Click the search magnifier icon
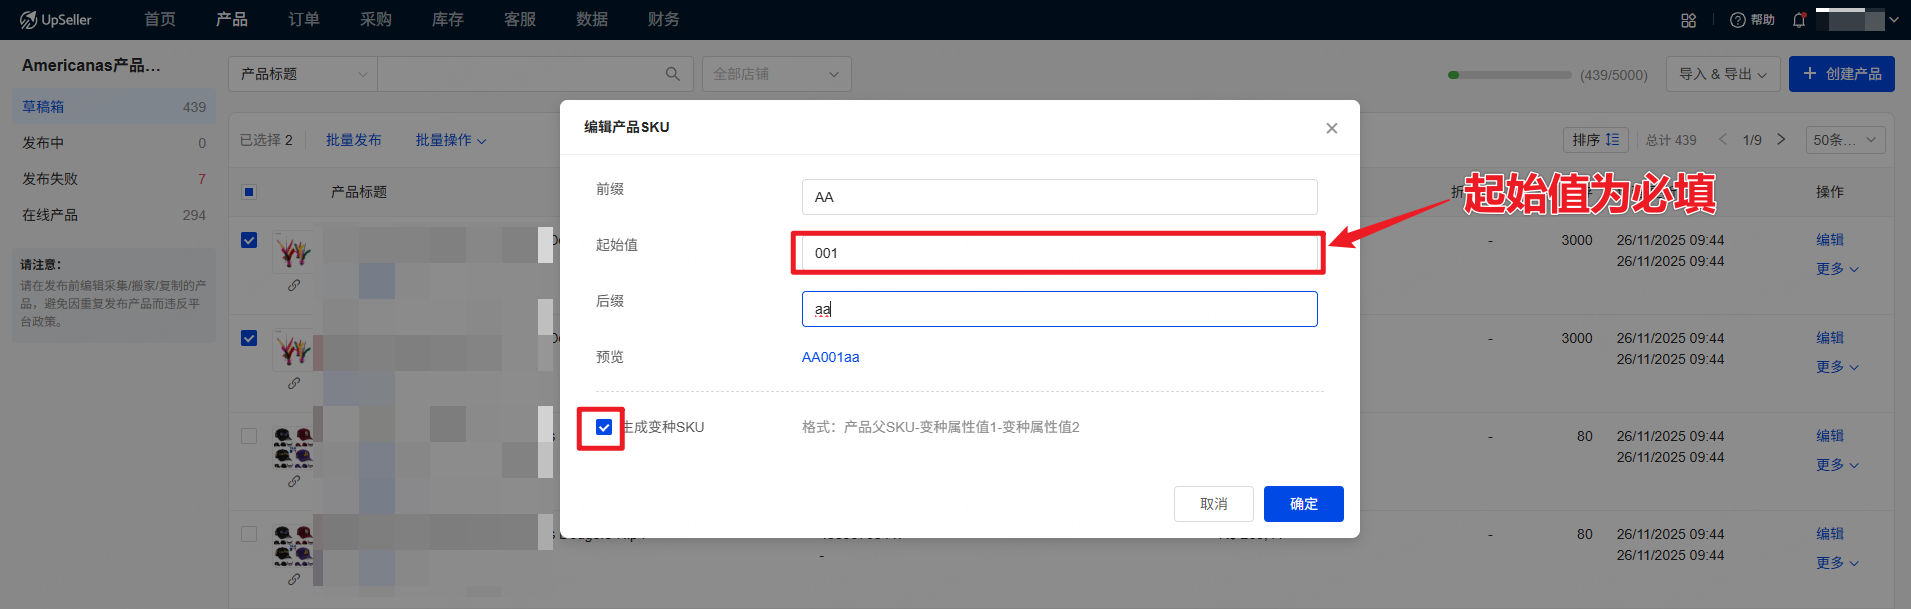This screenshot has width=1911, height=609. (673, 74)
